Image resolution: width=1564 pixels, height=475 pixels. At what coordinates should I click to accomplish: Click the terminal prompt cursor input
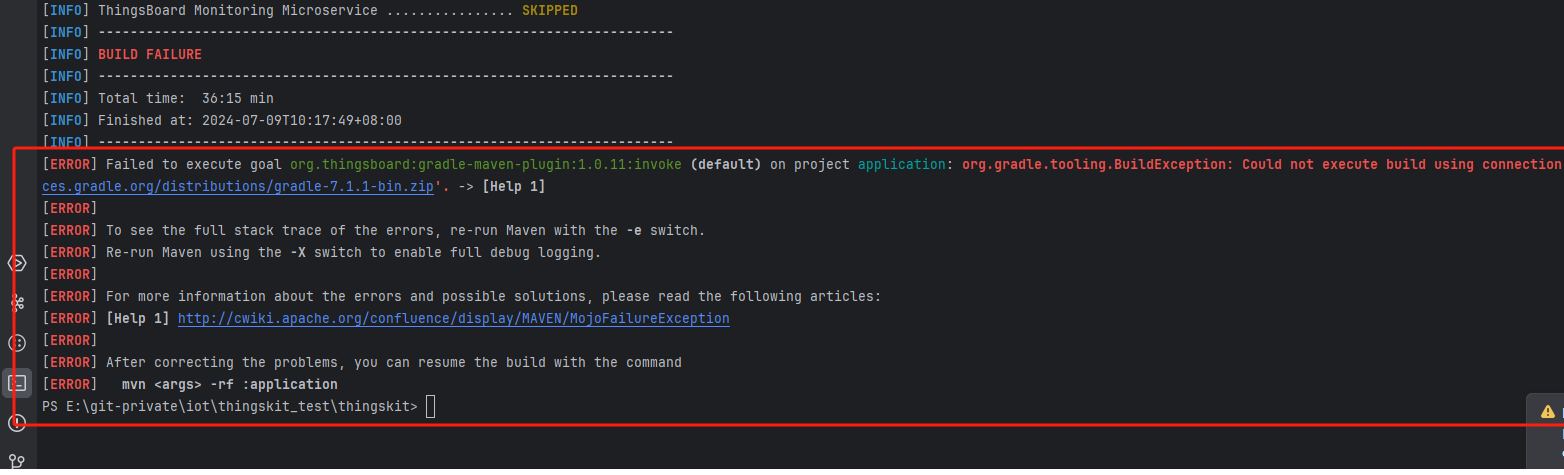point(430,406)
